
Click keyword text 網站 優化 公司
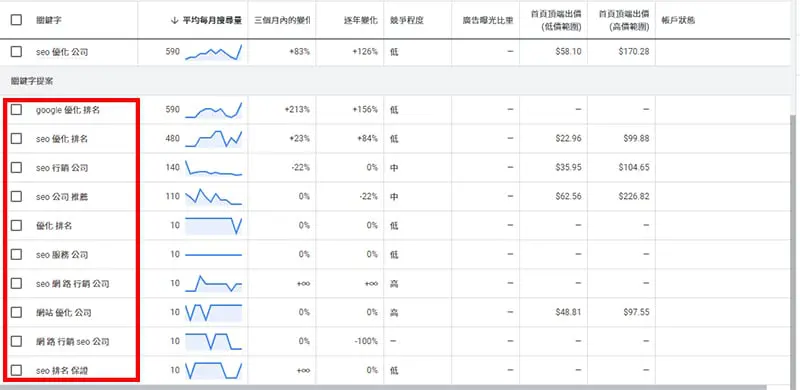coord(64,312)
